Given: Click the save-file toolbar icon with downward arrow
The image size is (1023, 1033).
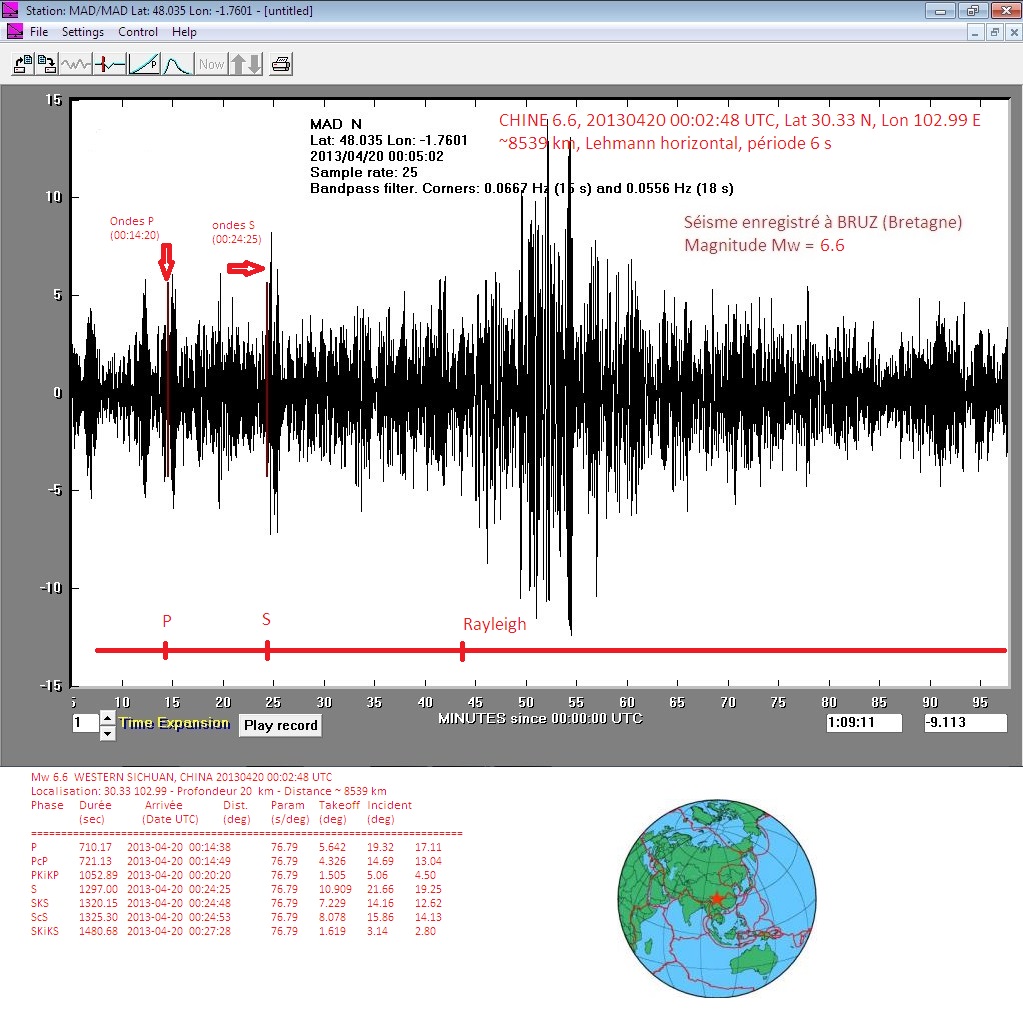Looking at the screenshot, I should [x=46, y=65].
